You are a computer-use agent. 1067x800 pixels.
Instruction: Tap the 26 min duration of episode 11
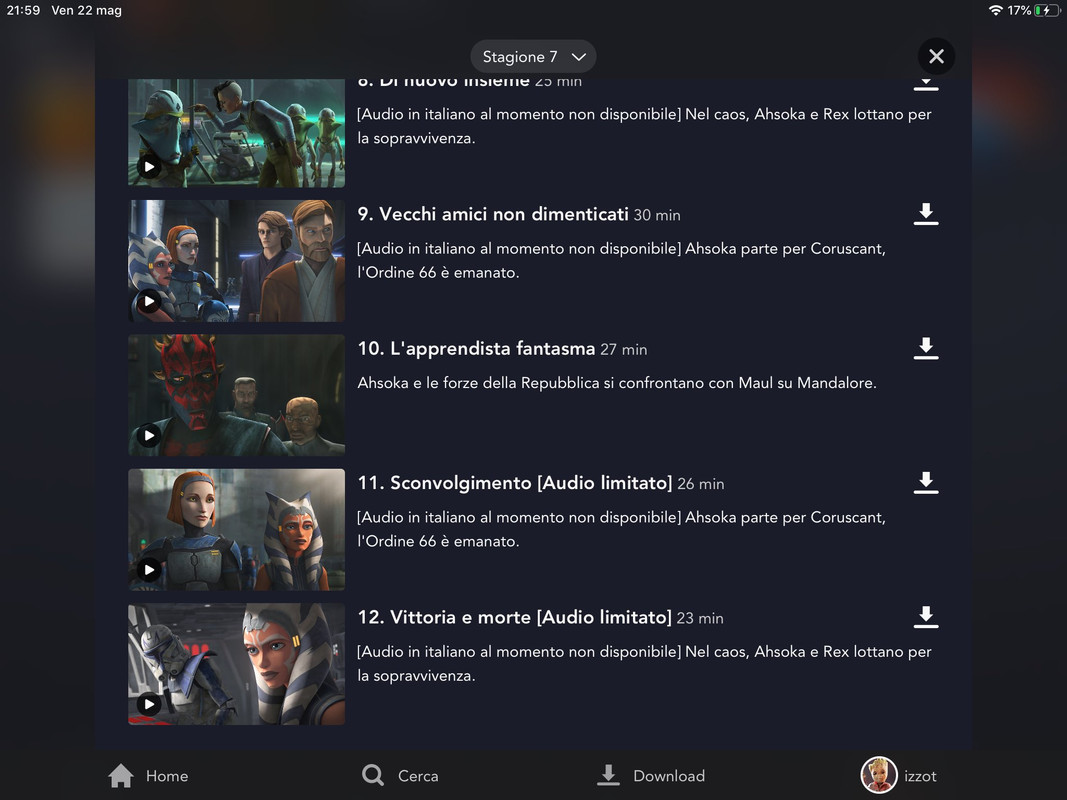pos(701,484)
